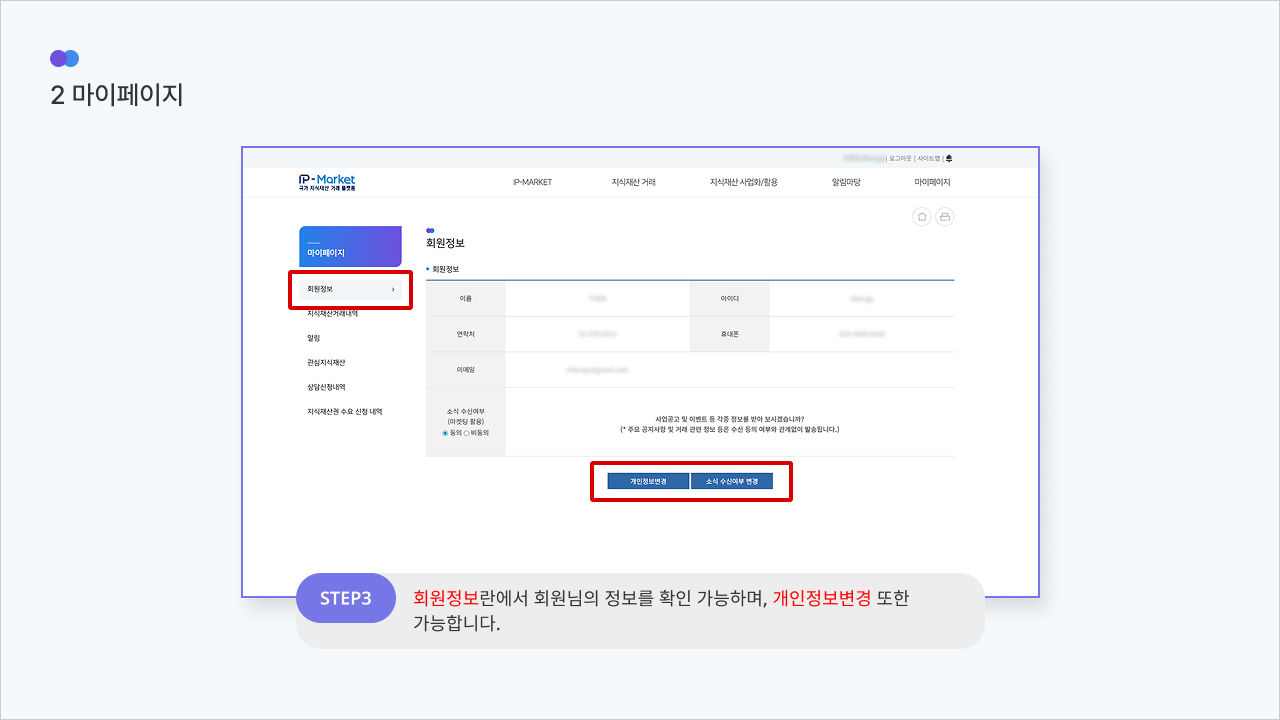Open the IP-MARKET top menu
Viewport: 1280px width, 720px height.
coord(532,182)
